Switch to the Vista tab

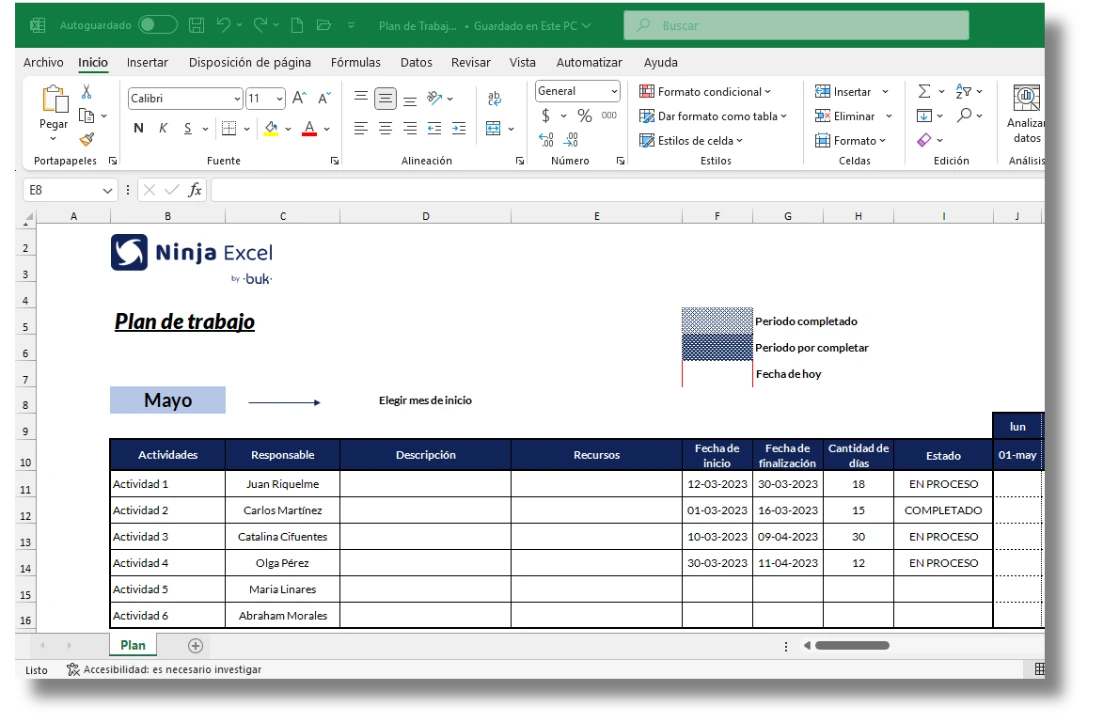[x=522, y=62]
